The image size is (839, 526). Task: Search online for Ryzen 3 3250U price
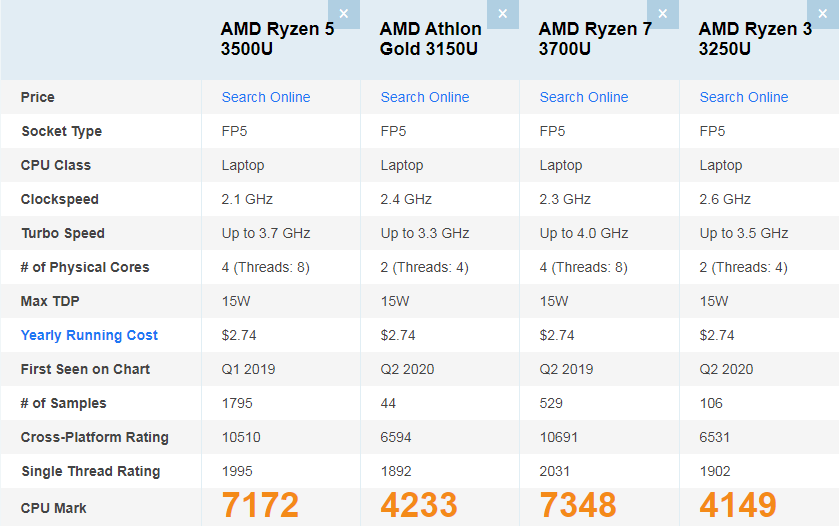tap(743, 97)
